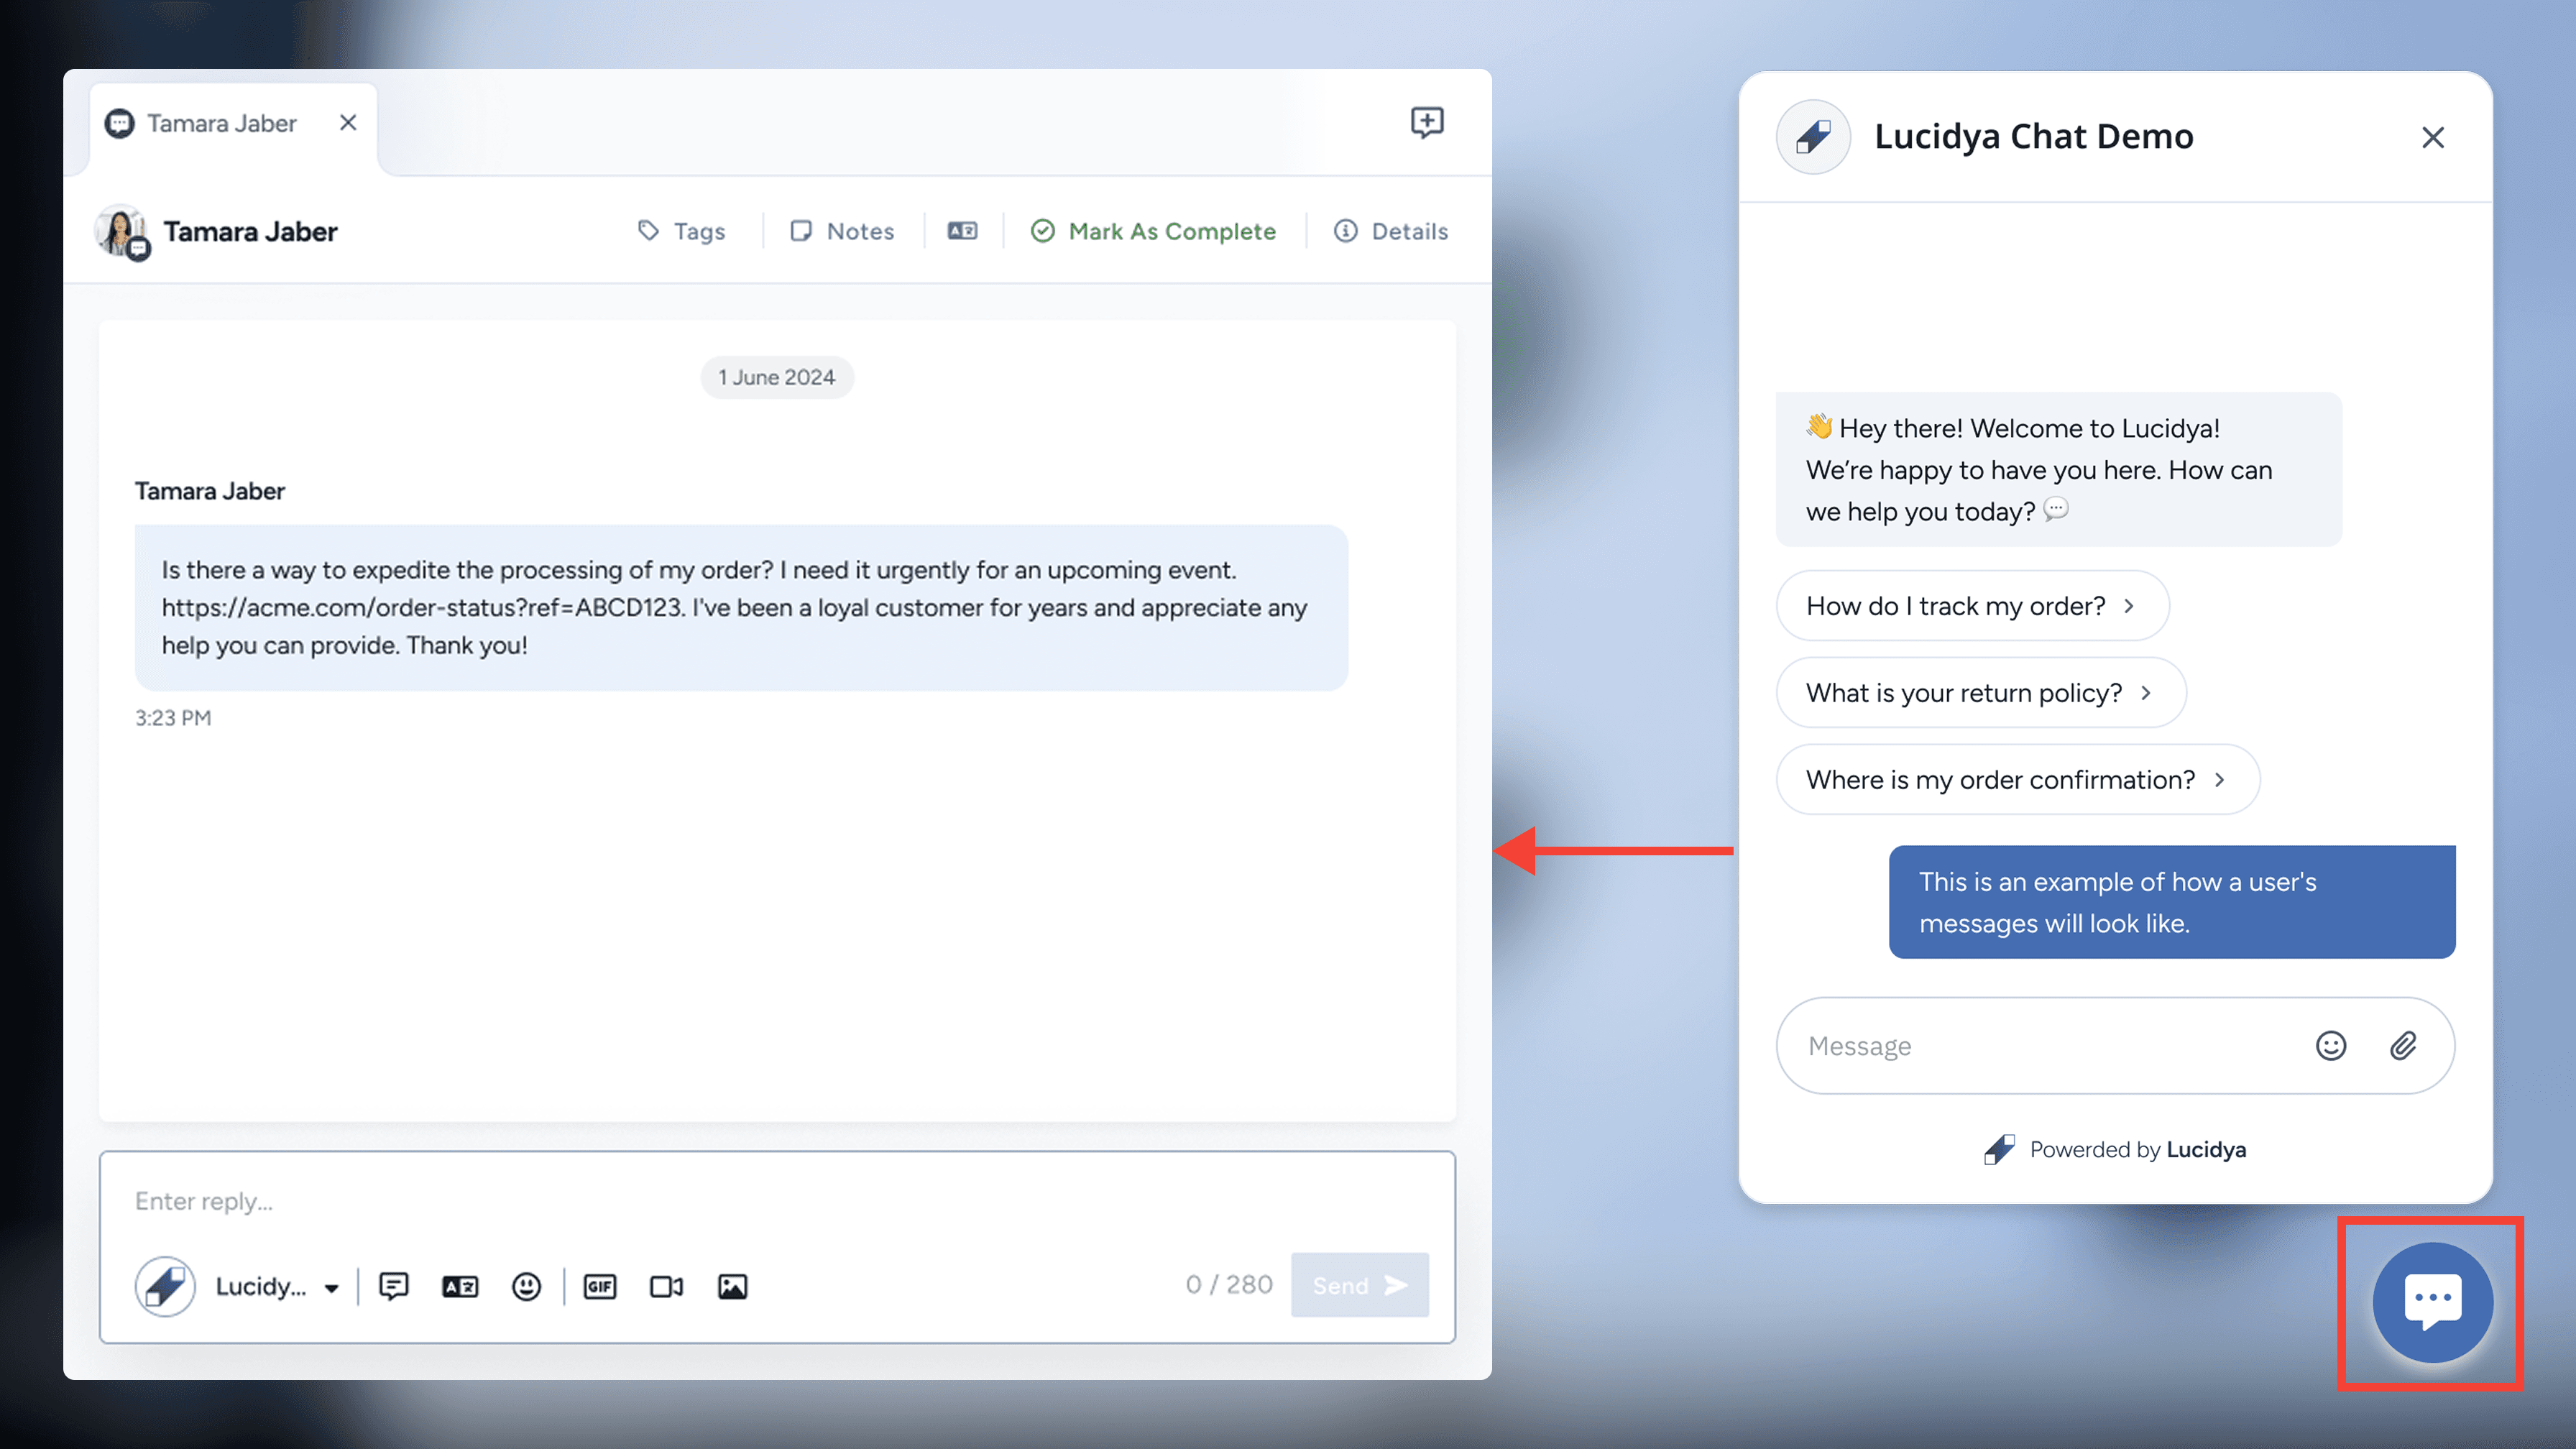The width and height of the screenshot is (2576, 1449).
Task: Mark As Complete the conversation
Action: [x=1153, y=231]
